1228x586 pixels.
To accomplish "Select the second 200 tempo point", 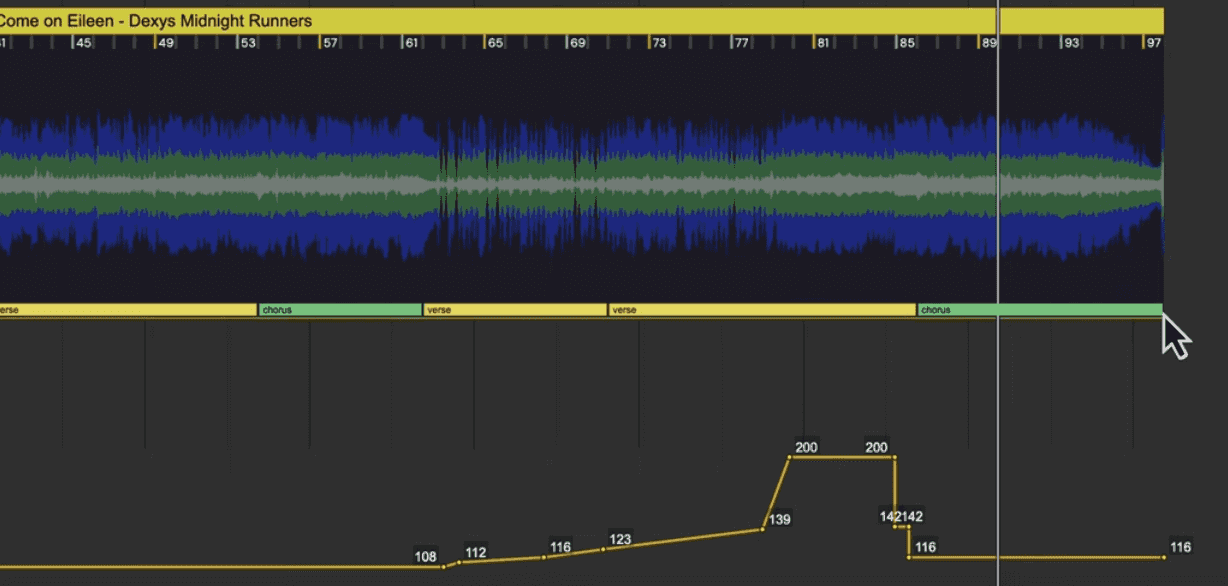I will [x=894, y=457].
